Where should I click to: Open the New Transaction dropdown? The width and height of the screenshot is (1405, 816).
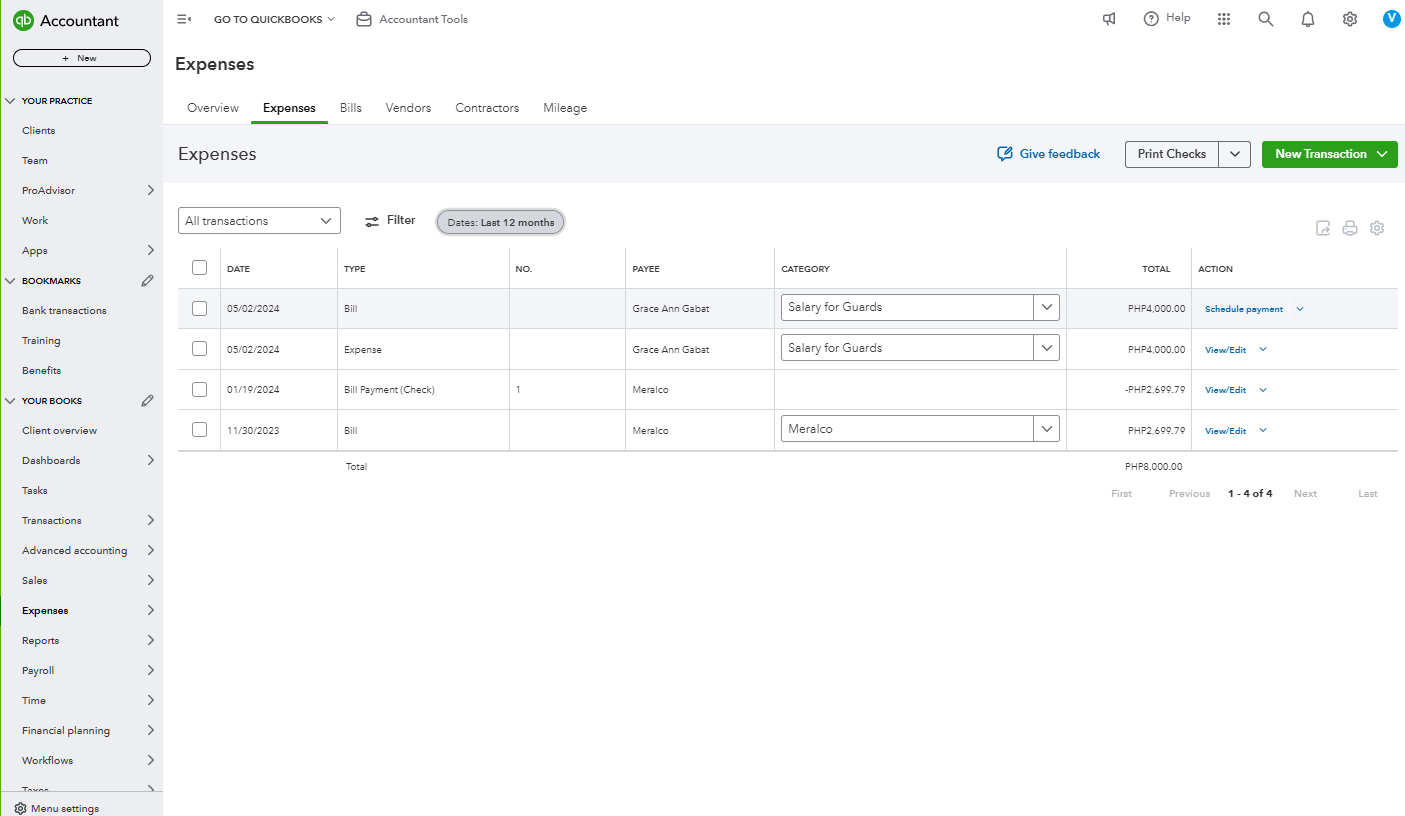point(1330,154)
